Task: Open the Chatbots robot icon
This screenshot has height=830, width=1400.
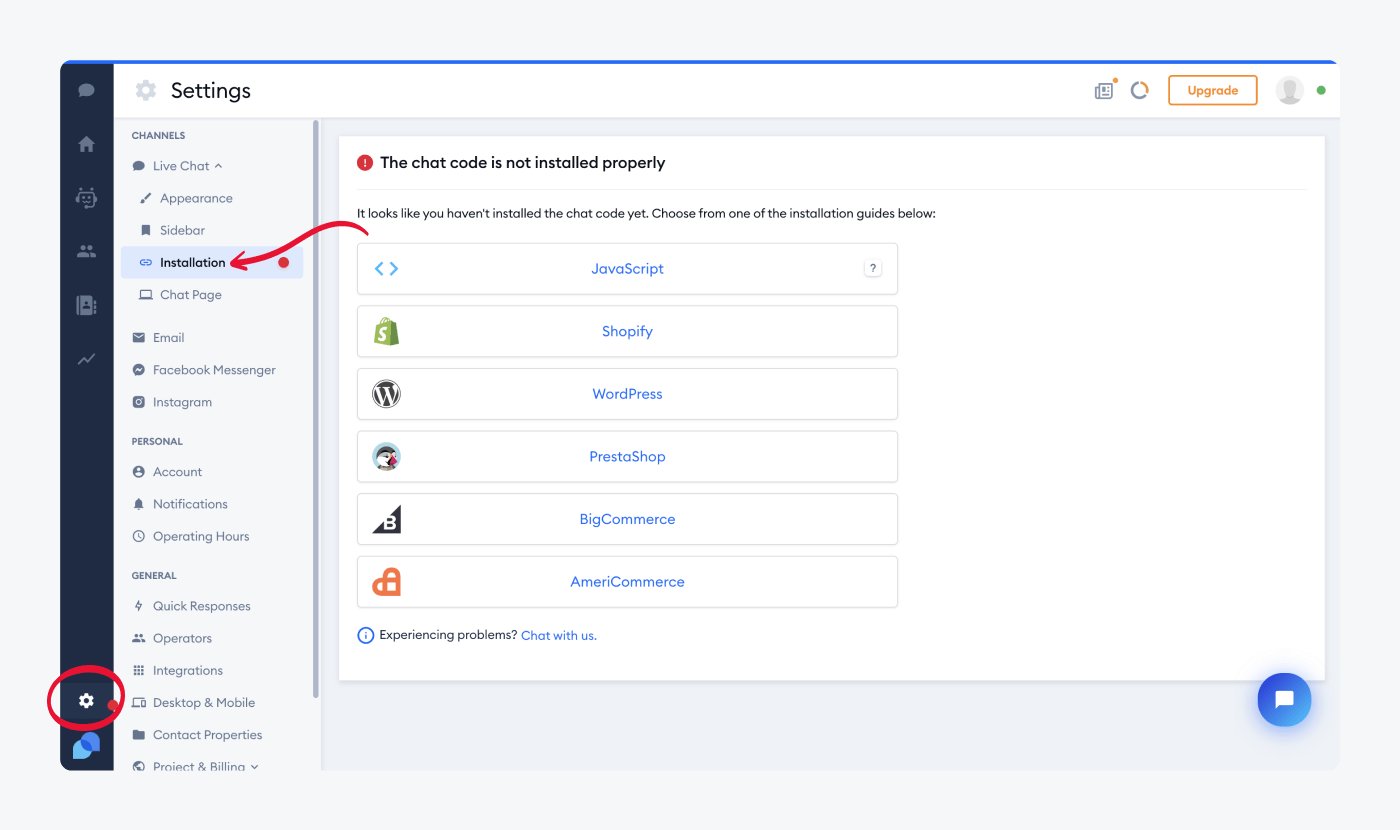Action: coord(86,198)
